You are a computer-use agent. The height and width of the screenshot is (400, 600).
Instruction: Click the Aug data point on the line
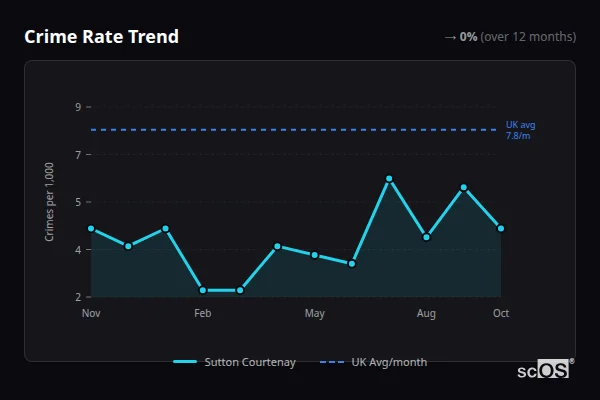click(426, 237)
